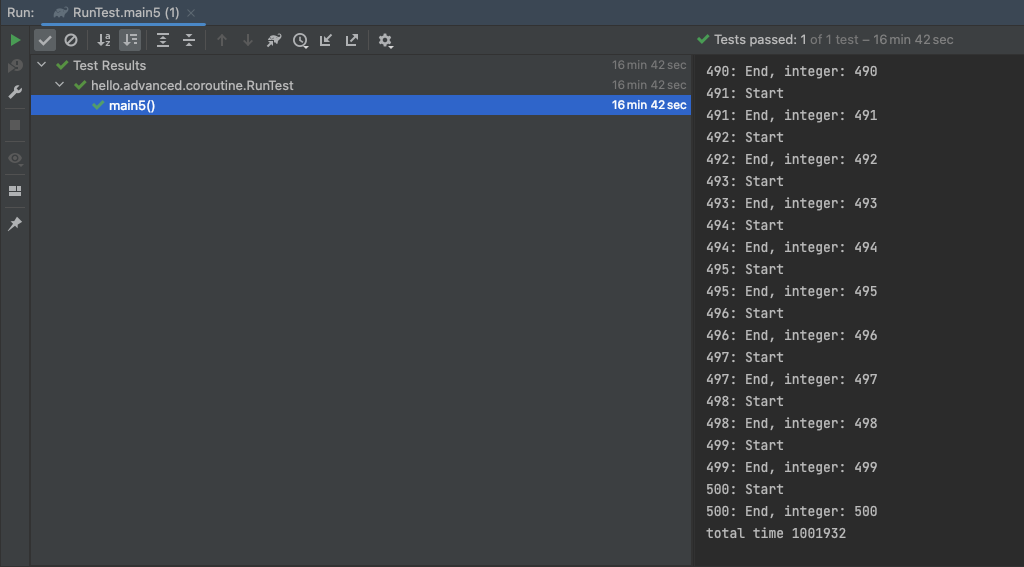Click '500: End, integer: 500' line
The image size is (1024, 567).
[x=792, y=511]
